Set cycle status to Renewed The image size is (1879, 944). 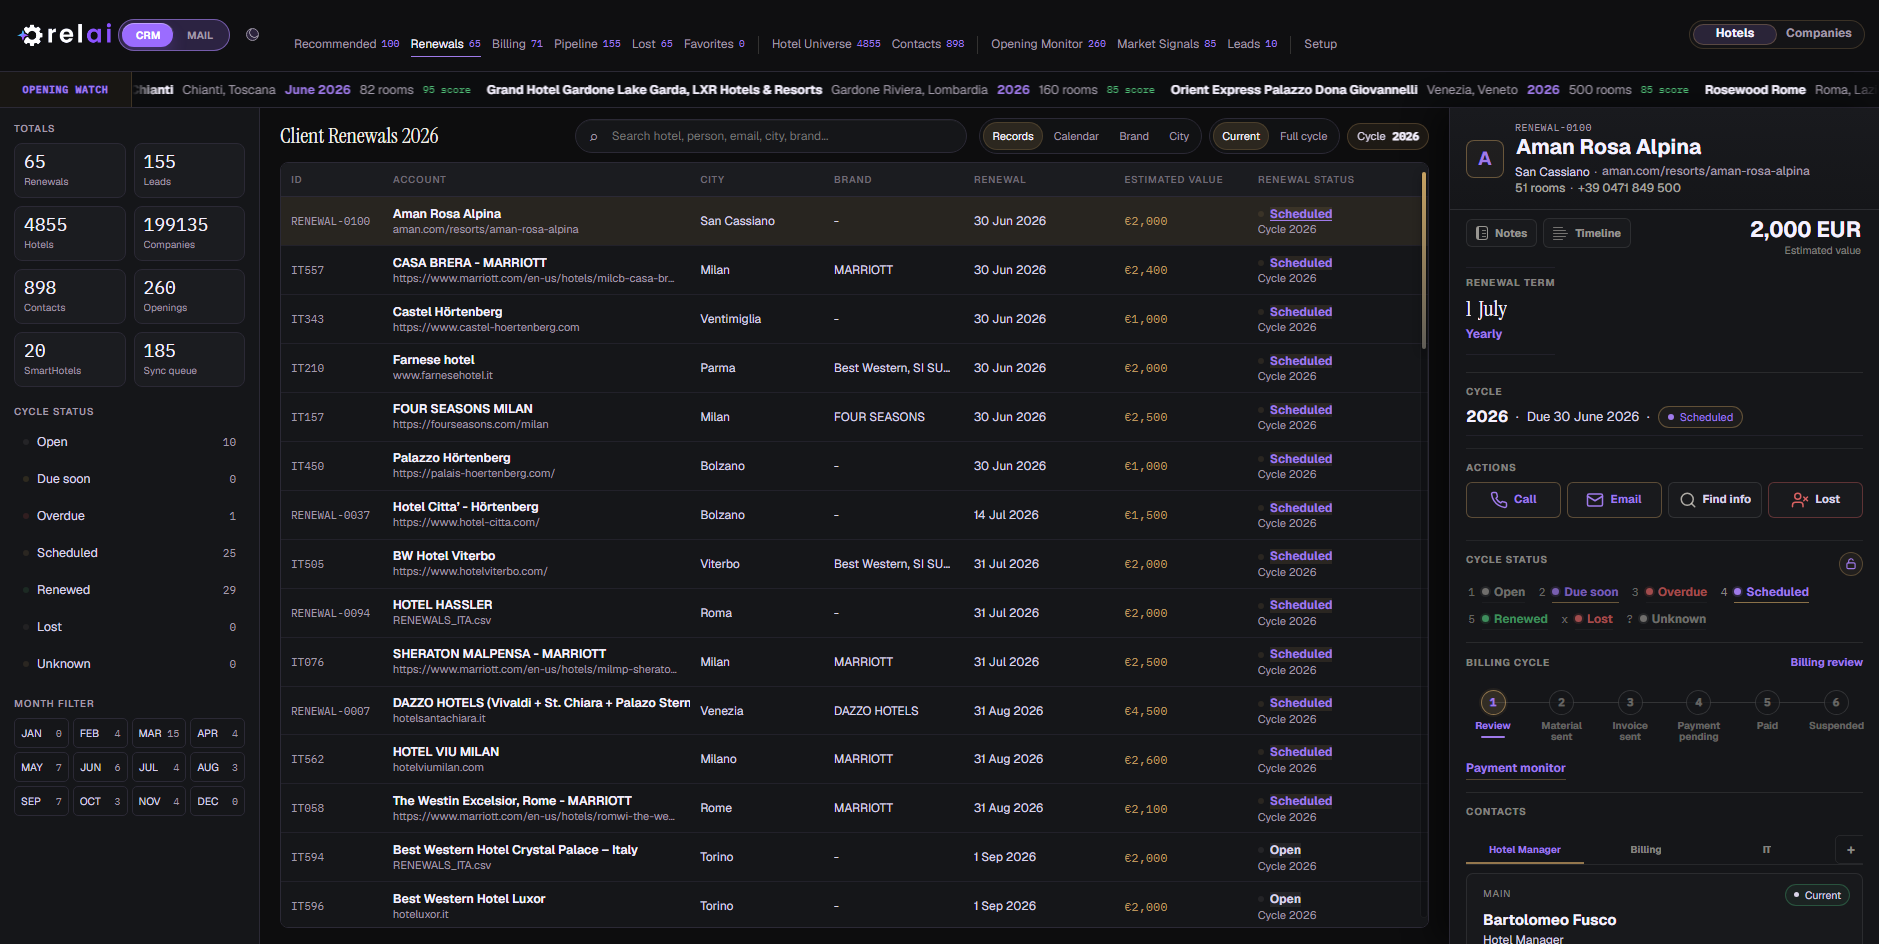tap(1514, 619)
